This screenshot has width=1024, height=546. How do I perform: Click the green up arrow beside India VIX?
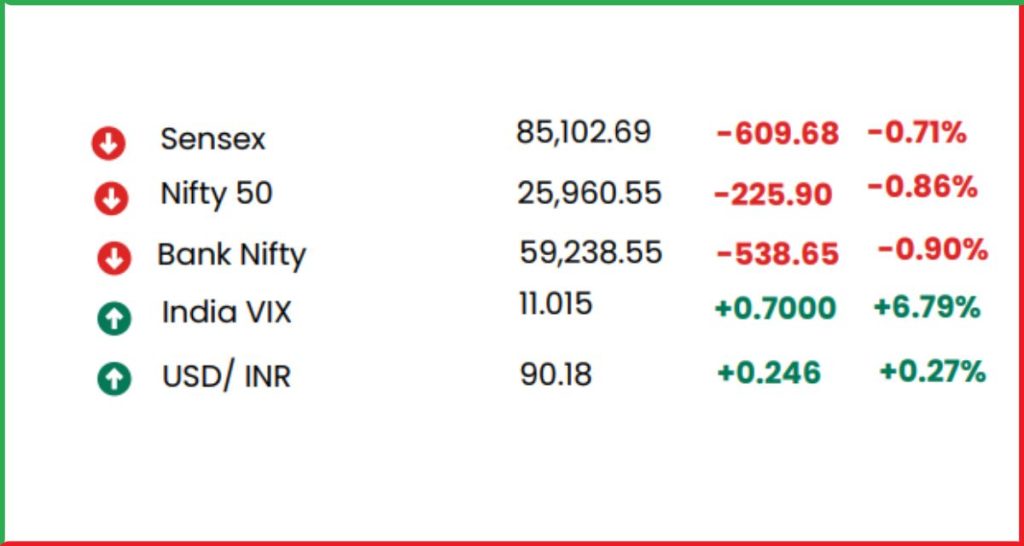[x=114, y=319]
